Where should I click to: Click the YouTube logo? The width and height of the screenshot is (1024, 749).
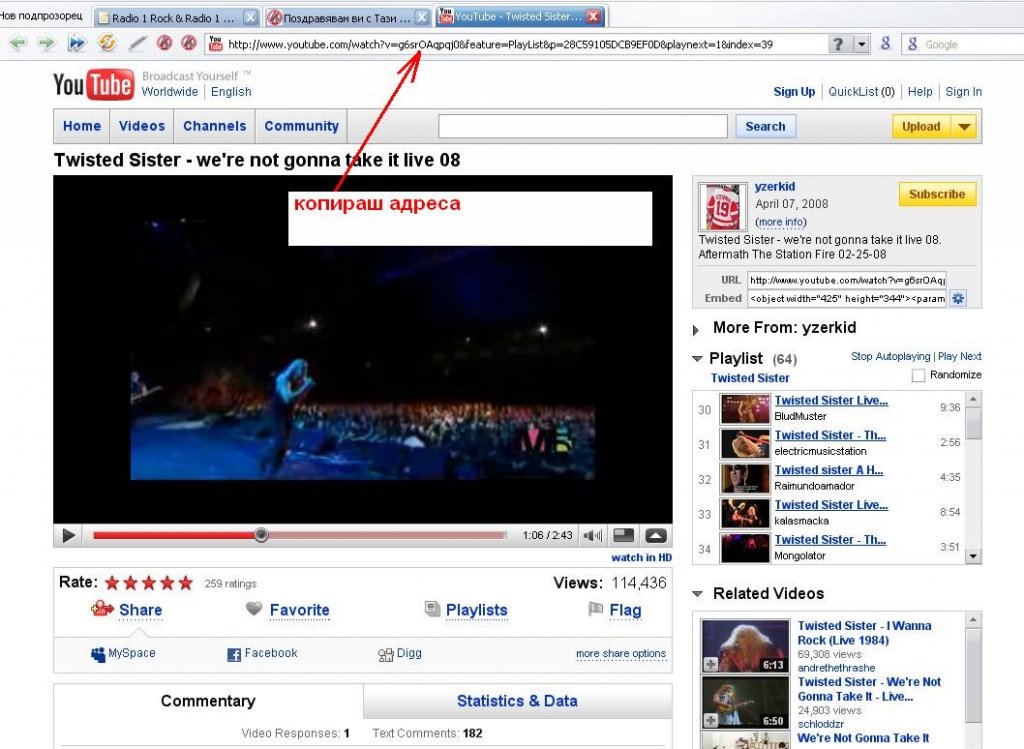(x=93, y=85)
